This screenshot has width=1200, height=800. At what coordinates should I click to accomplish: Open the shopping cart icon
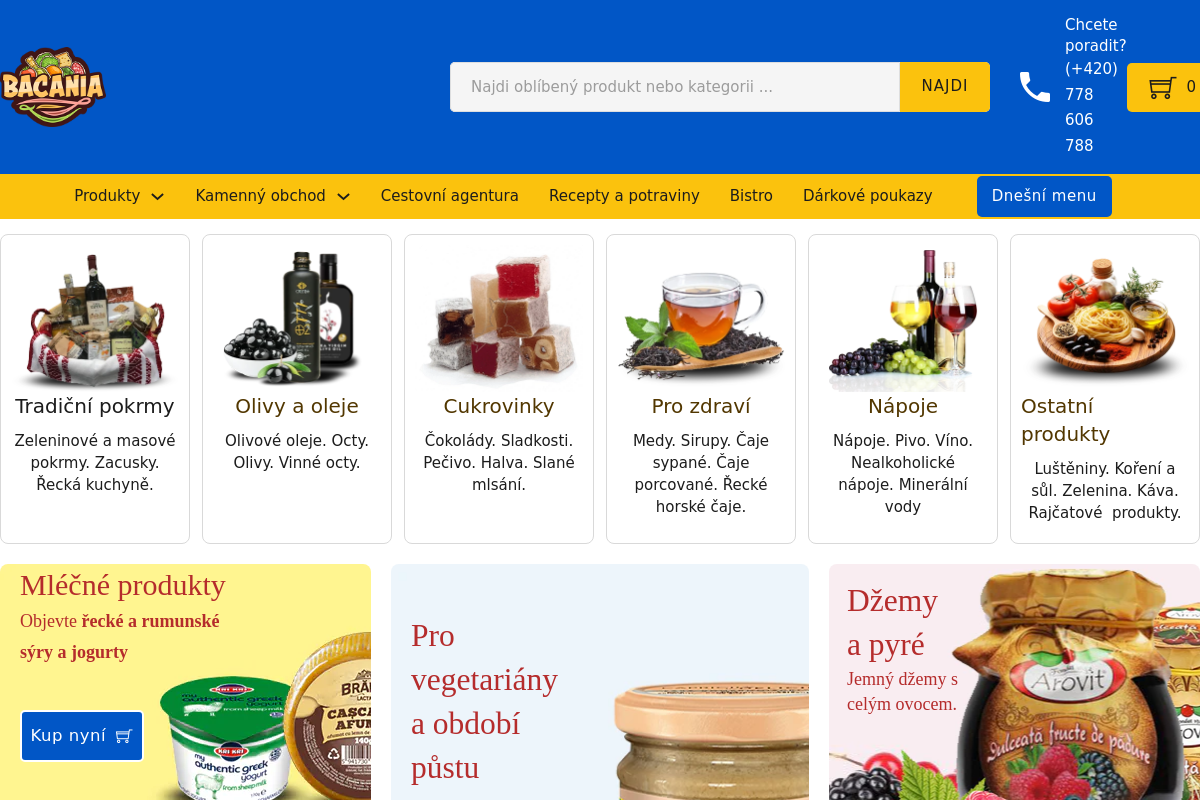[1162, 87]
